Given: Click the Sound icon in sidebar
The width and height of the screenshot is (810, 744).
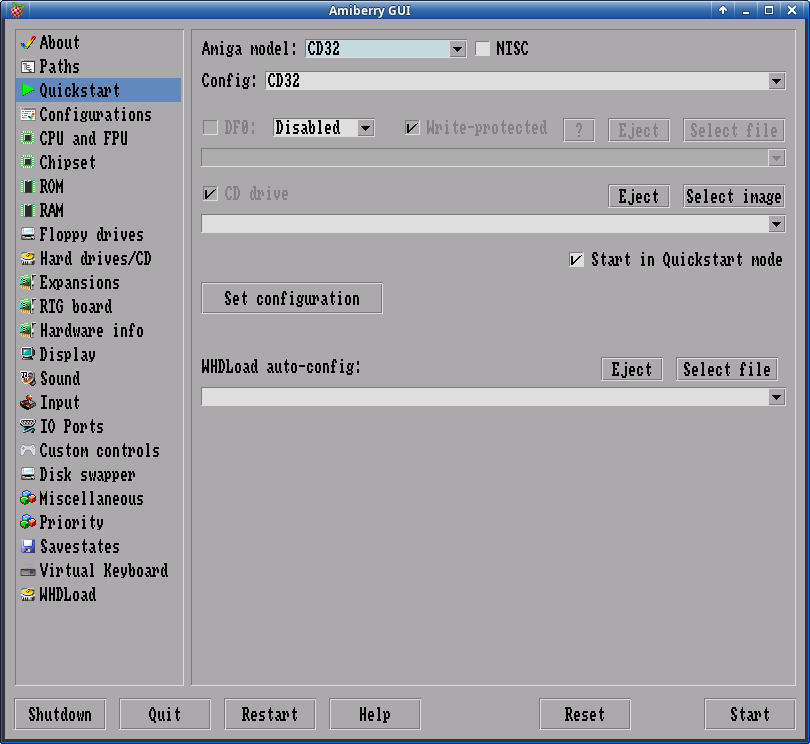Looking at the screenshot, I should click(x=27, y=378).
